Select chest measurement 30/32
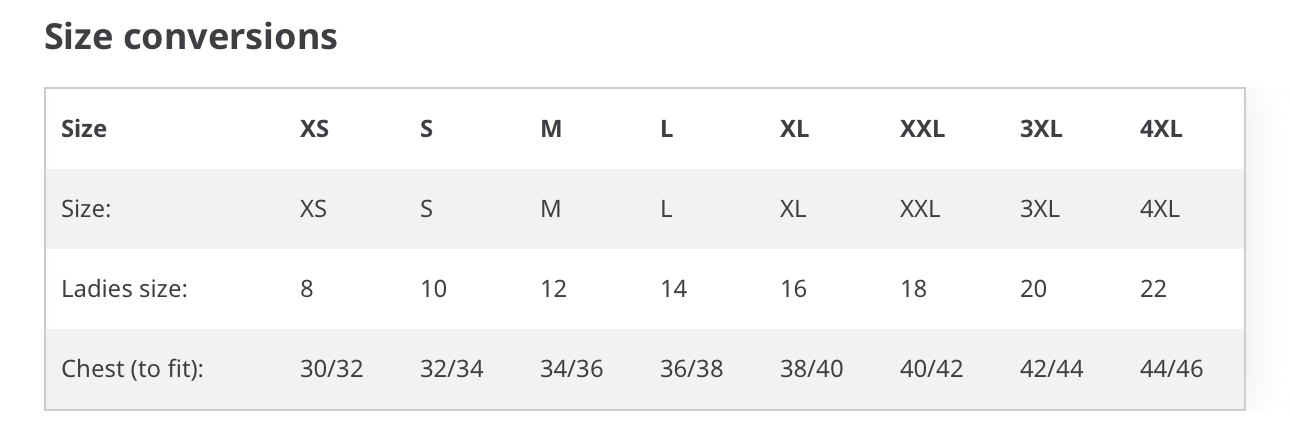This screenshot has height=448, width=1290. tap(331, 369)
